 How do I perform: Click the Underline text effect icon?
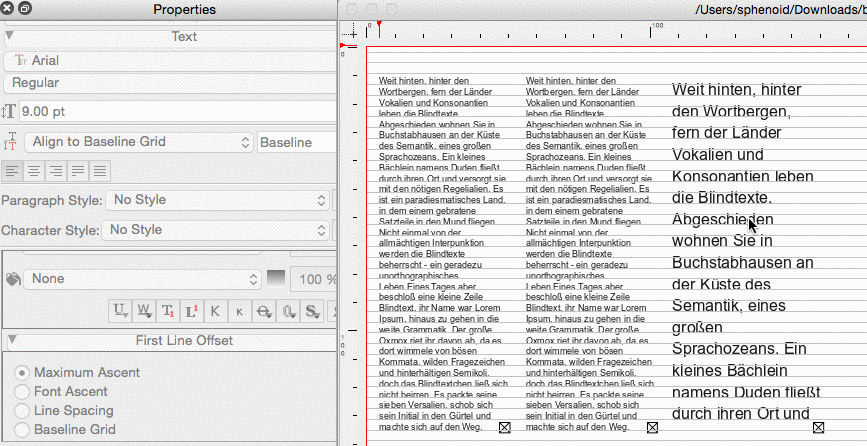pyautogui.click(x=121, y=311)
